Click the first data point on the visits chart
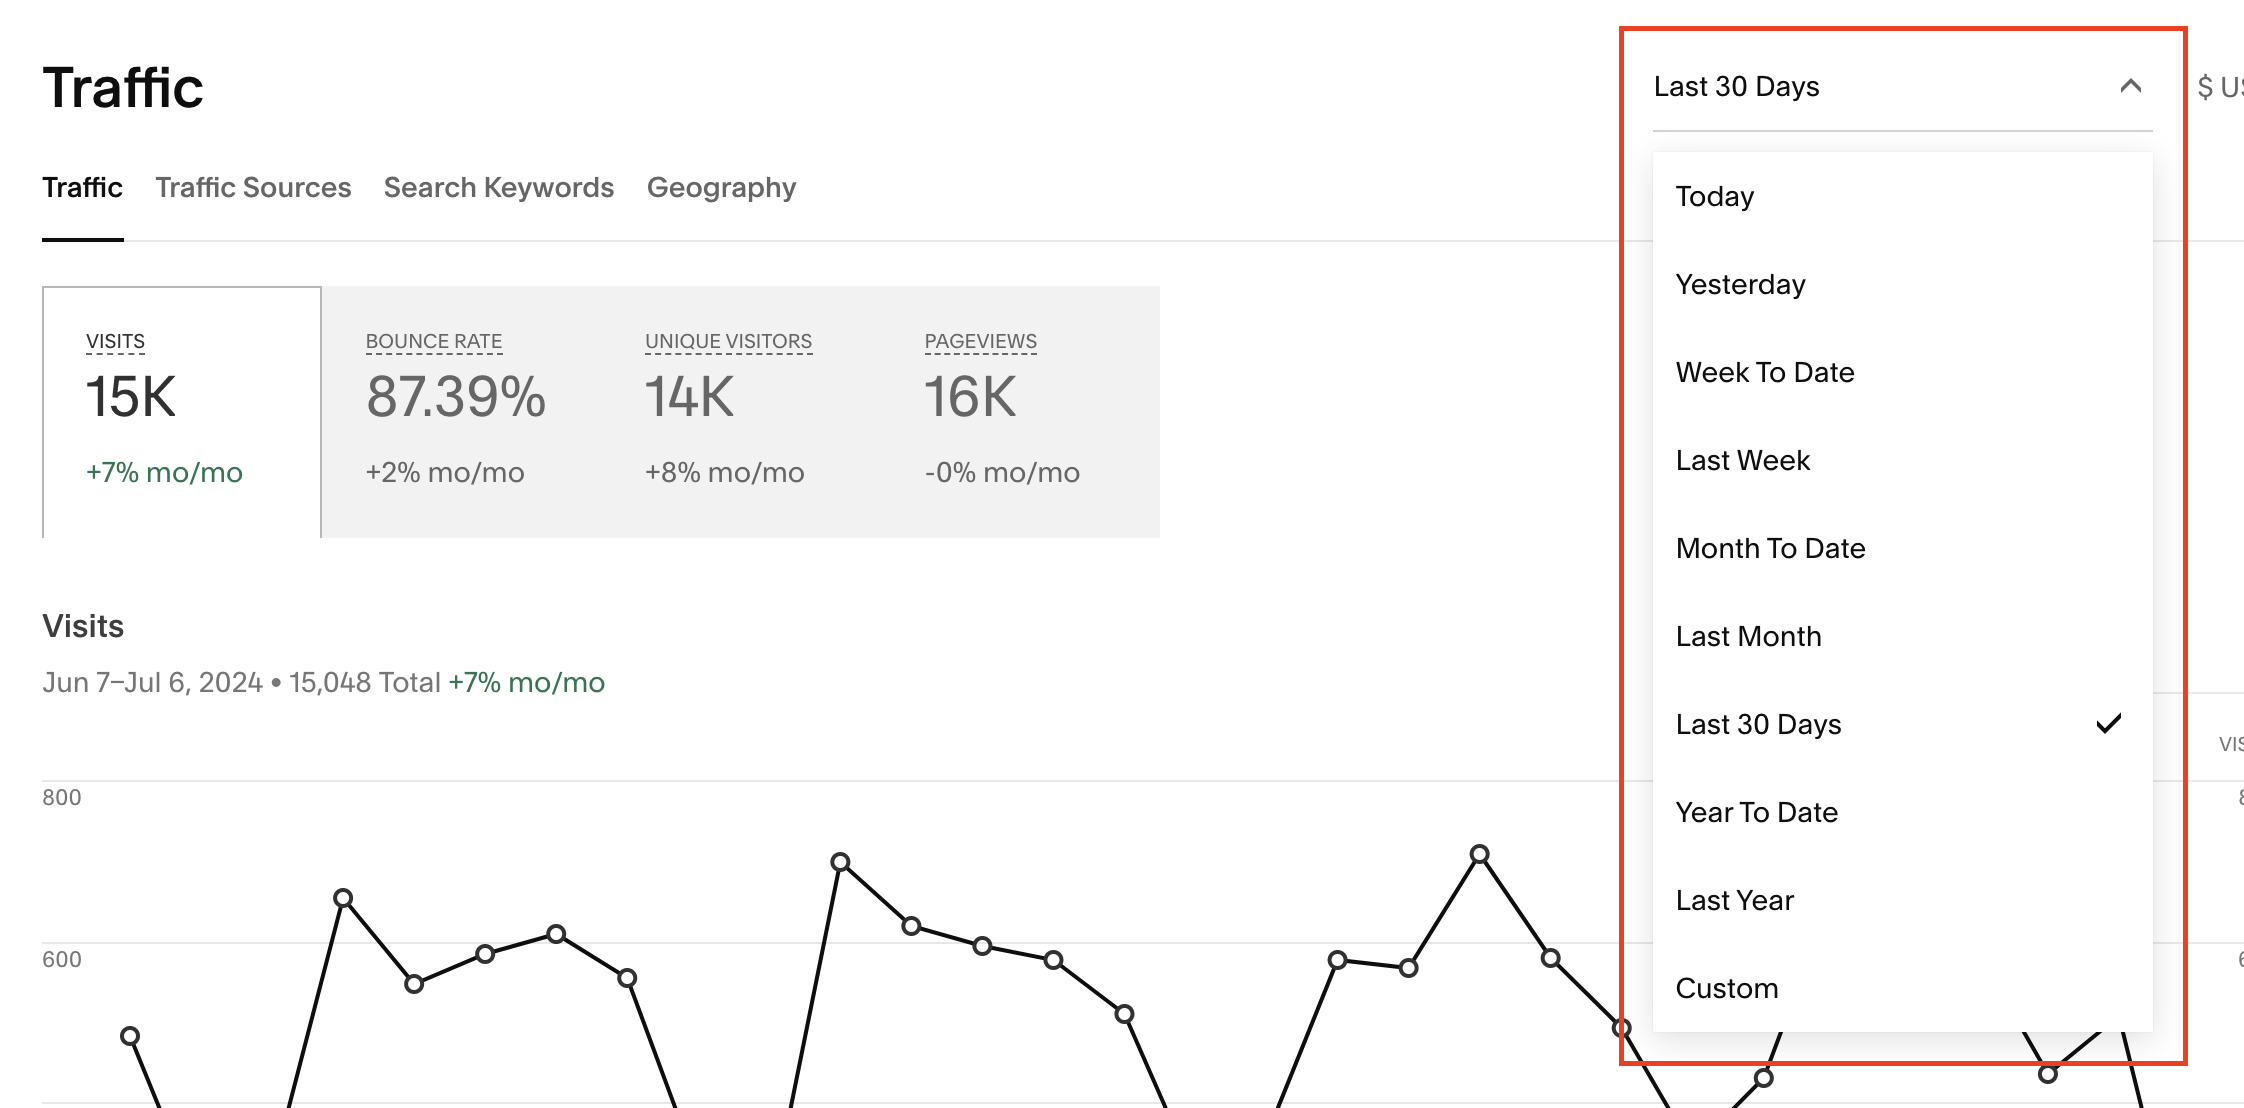 click(130, 1036)
